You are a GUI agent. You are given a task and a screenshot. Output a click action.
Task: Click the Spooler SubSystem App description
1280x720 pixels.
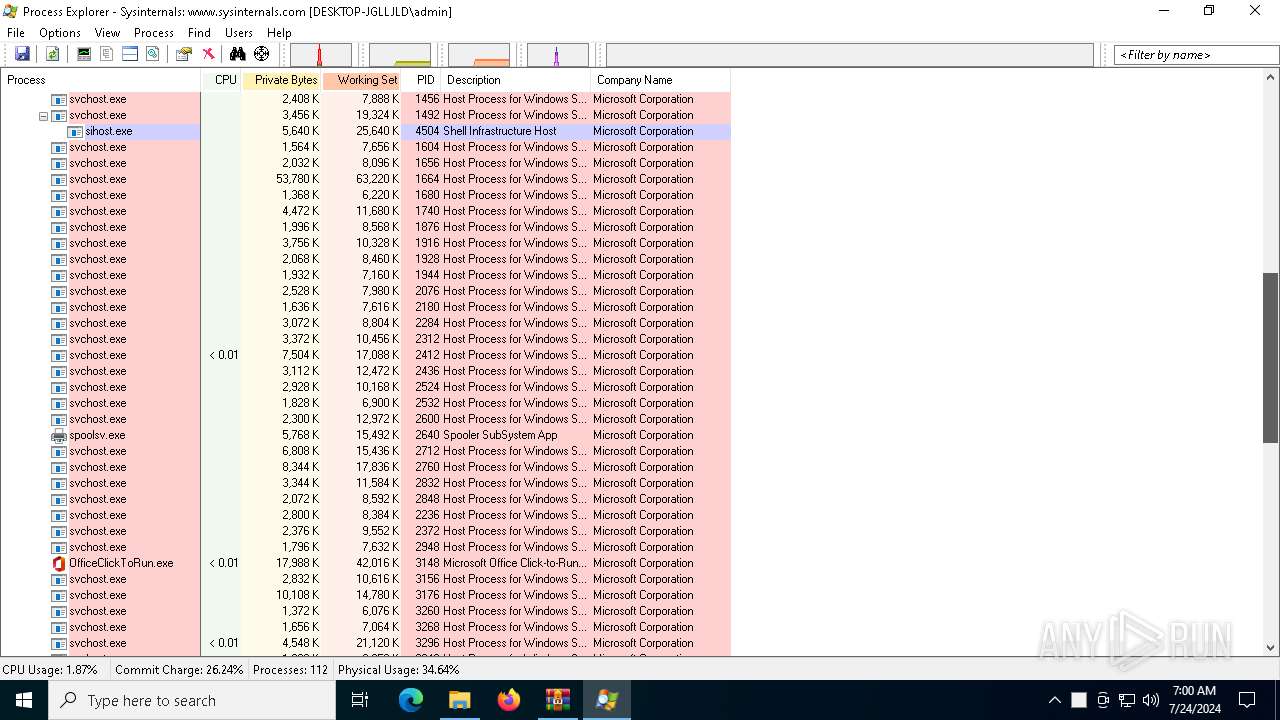(500, 435)
